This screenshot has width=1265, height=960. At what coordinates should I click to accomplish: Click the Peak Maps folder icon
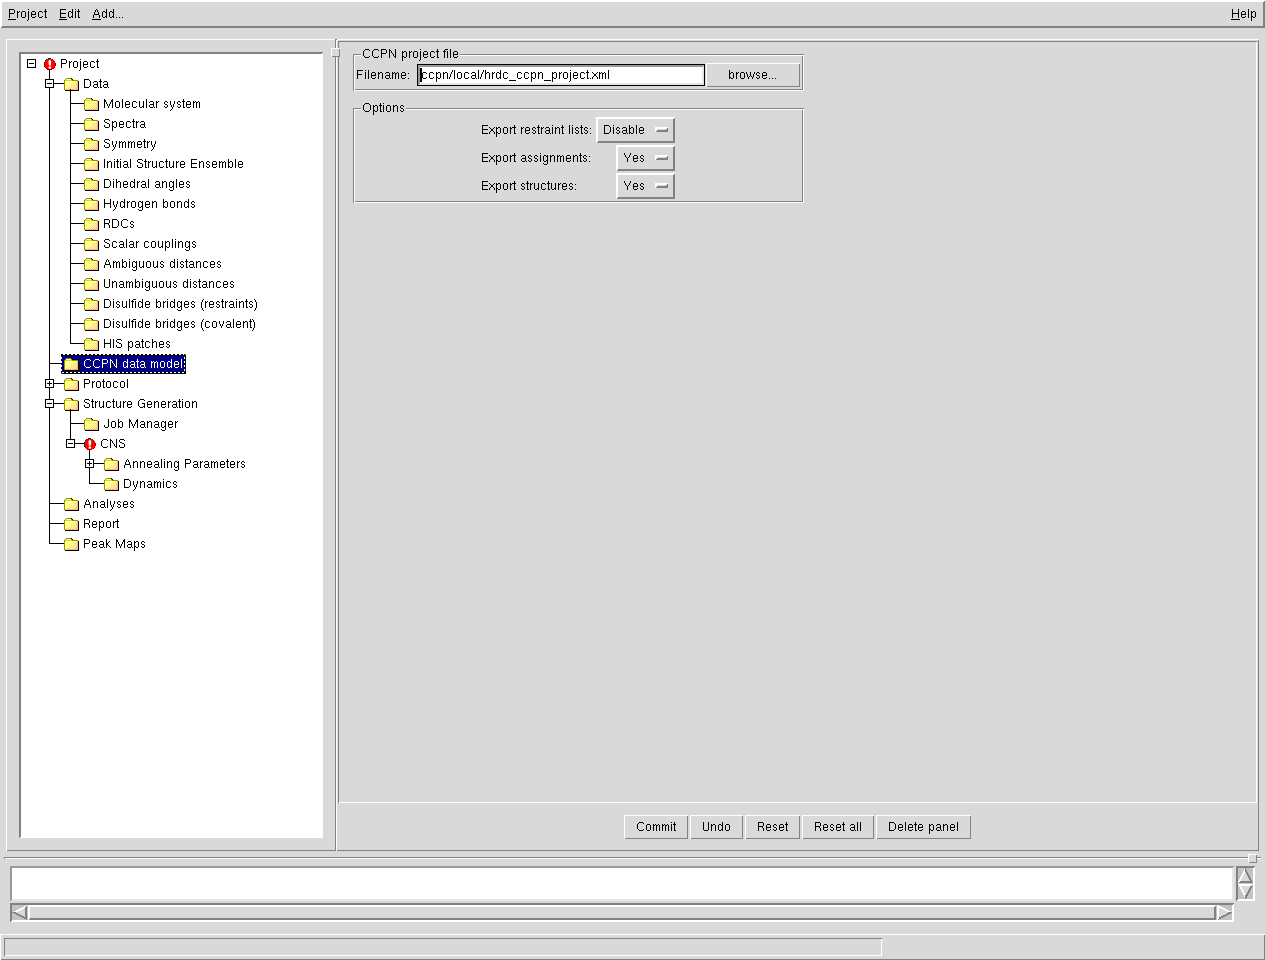point(71,543)
